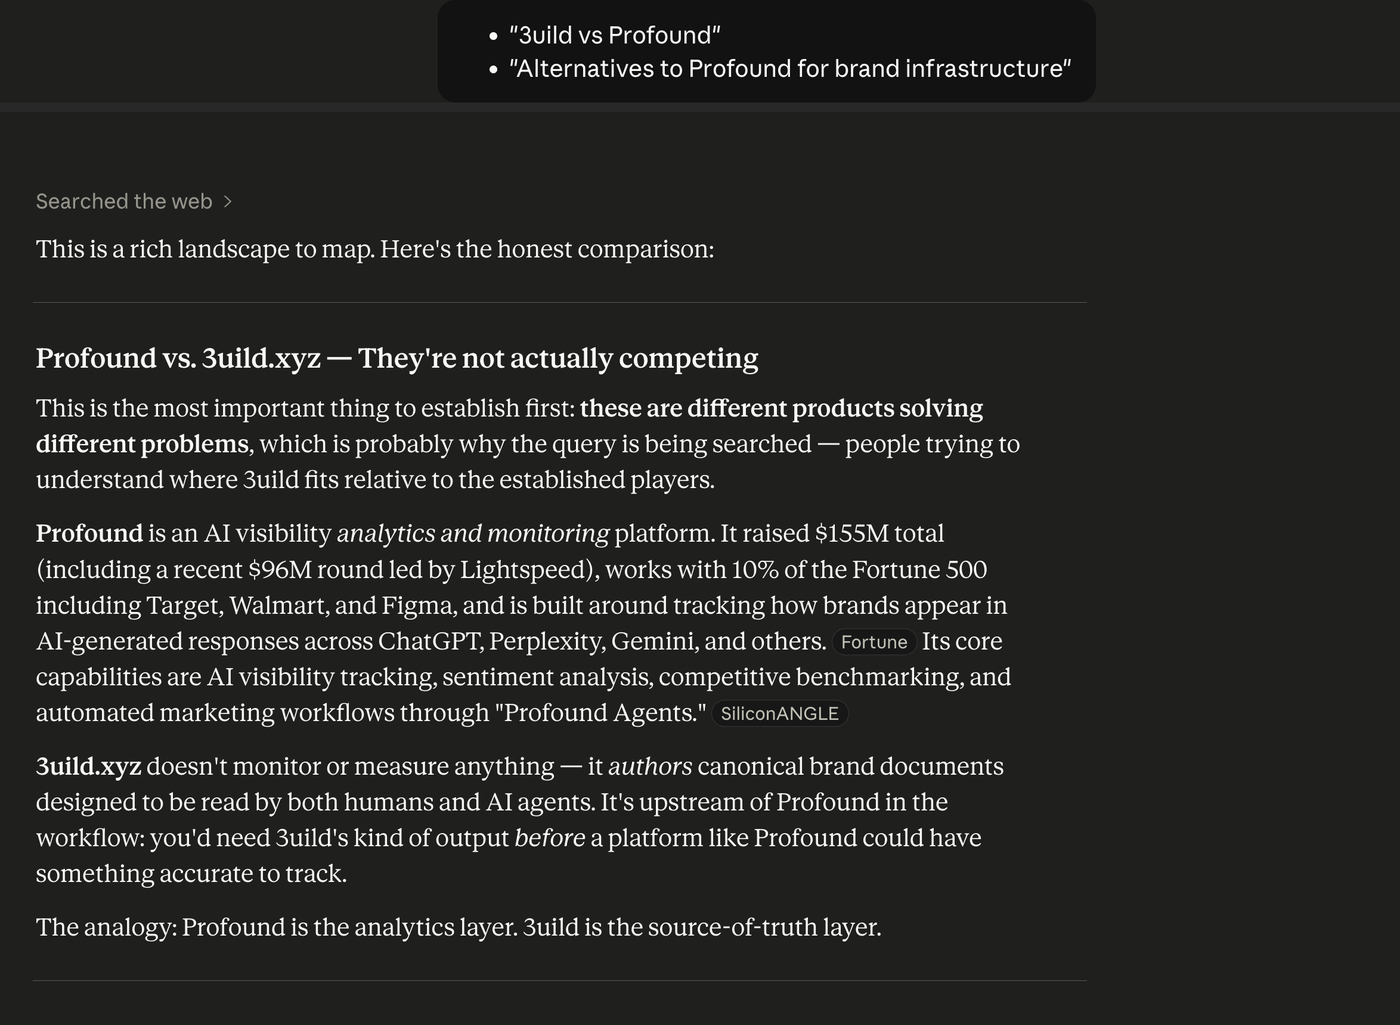Click the bold Profound paragraph opener
The height and width of the screenshot is (1025, 1400).
pyautogui.click(x=89, y=533)
